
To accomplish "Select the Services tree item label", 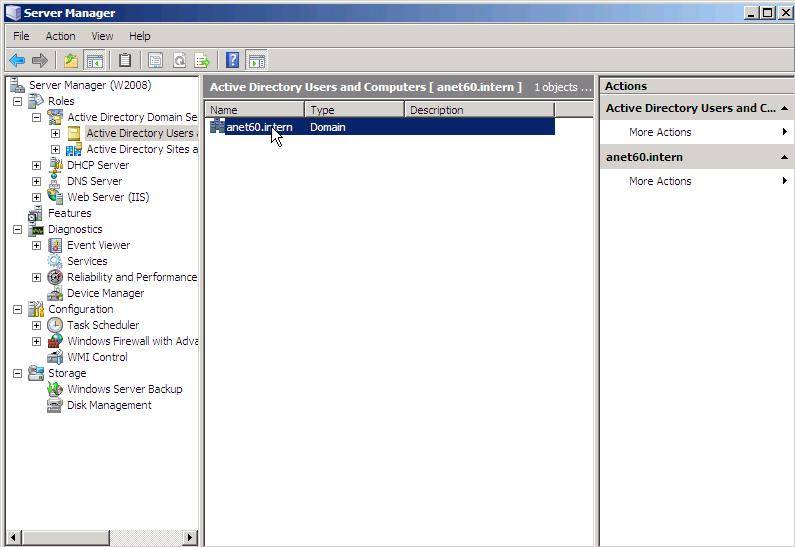I will 87,261.
